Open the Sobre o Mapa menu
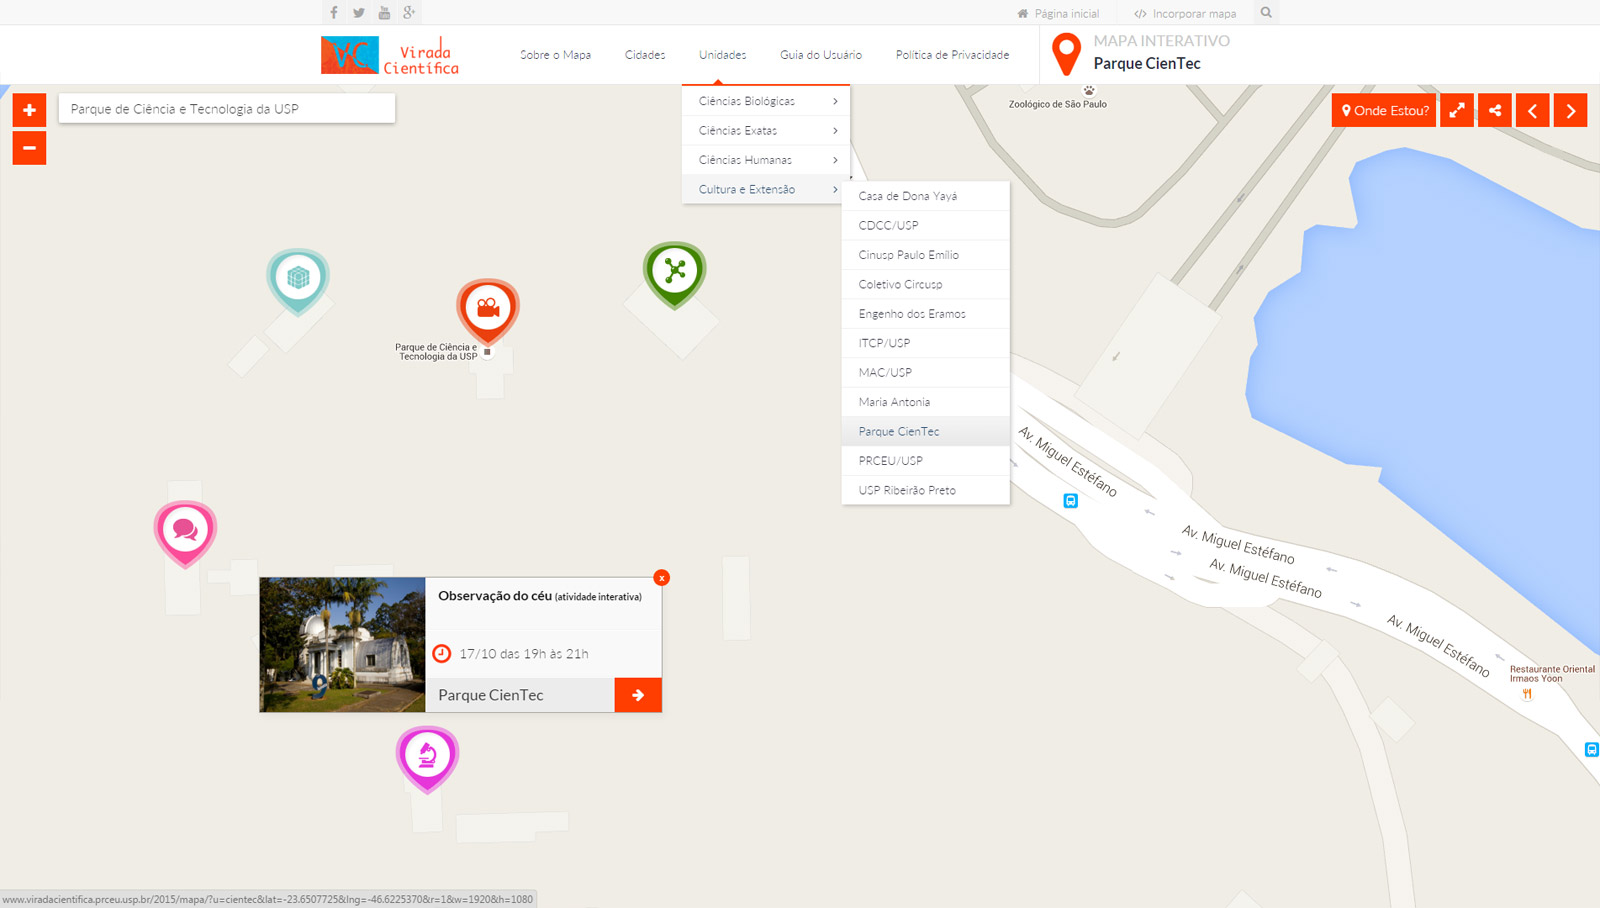The width and height of the screenshot is (1600, 908). [x=555, y=55]
